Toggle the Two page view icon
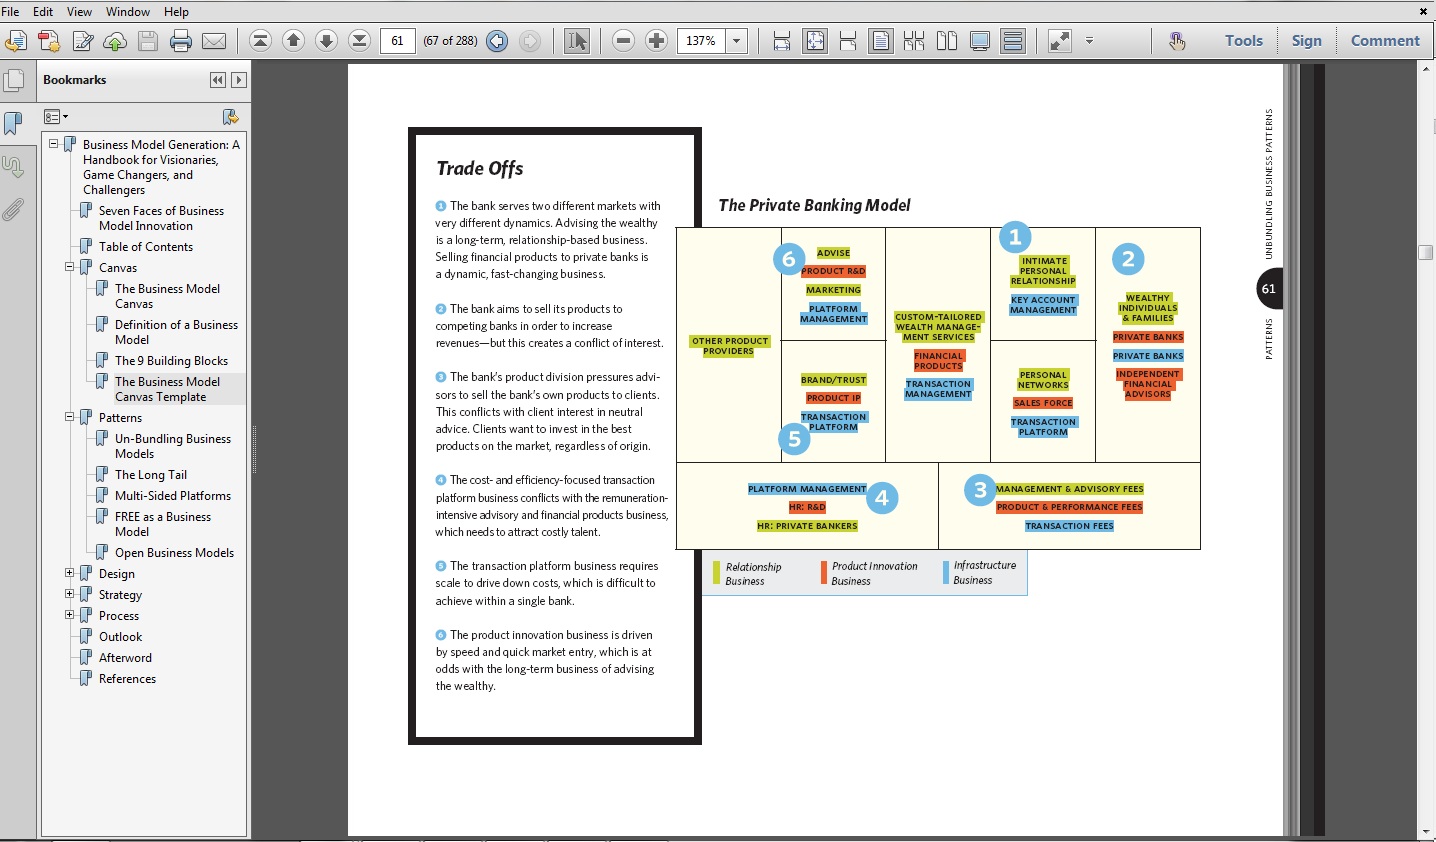1436x842 pixels. click(x=947, y=41)
